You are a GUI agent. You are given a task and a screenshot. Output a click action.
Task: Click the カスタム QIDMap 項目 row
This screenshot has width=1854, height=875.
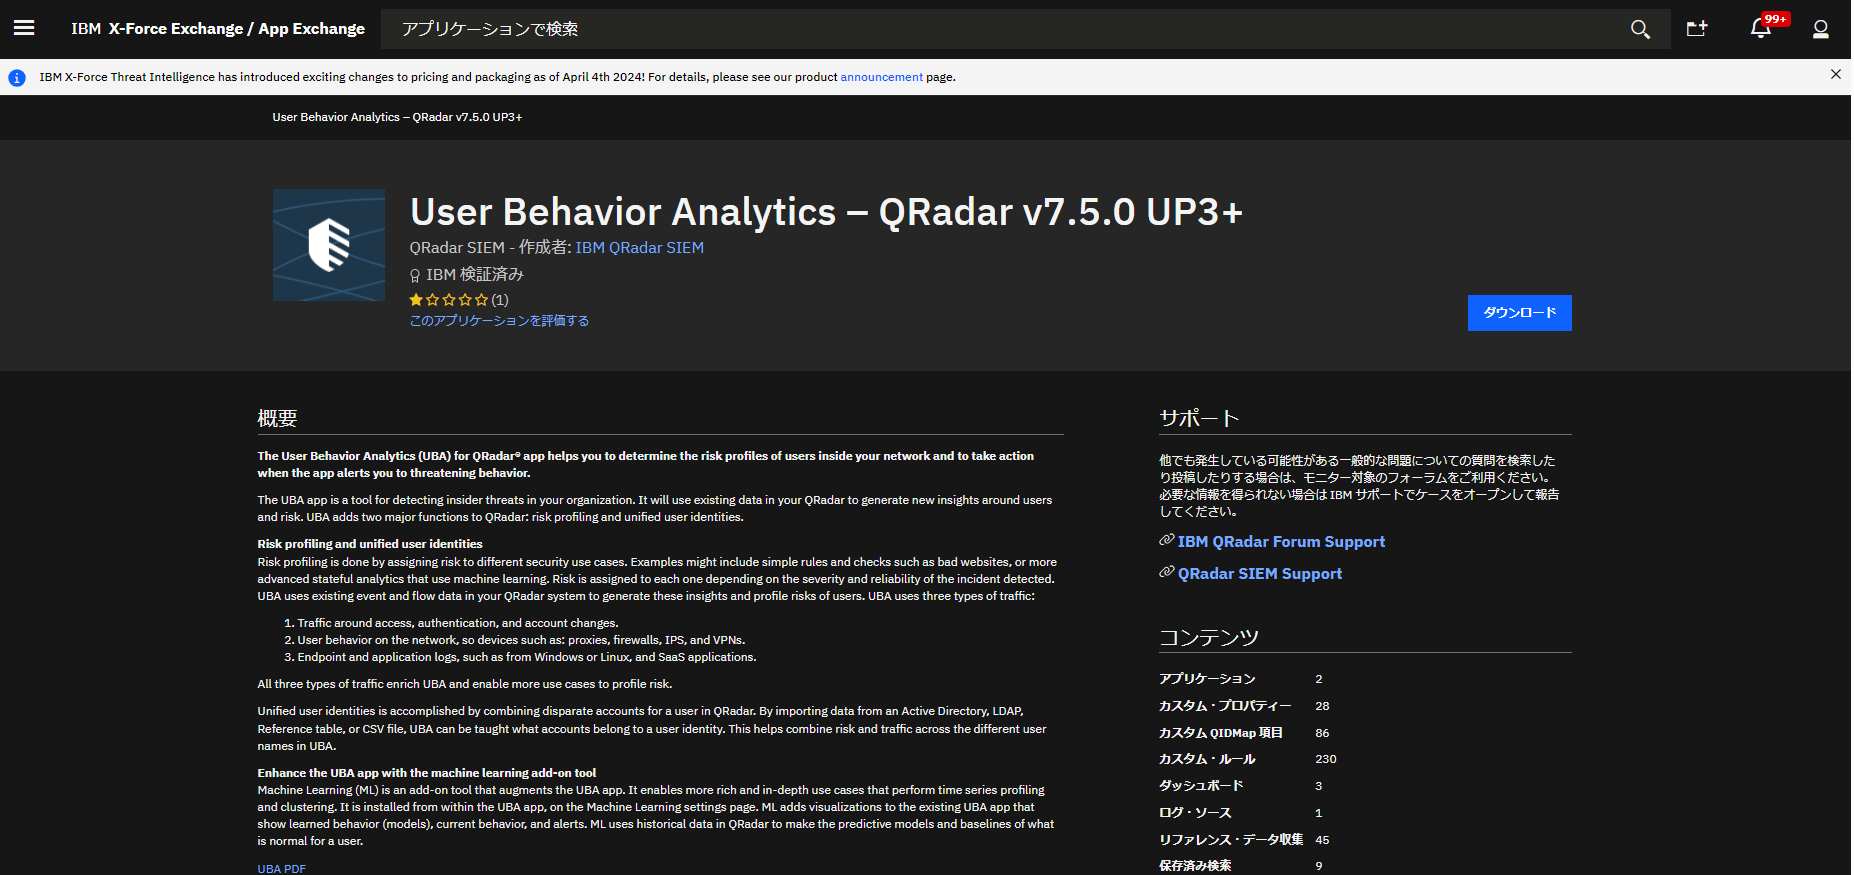click(1365, 733)
